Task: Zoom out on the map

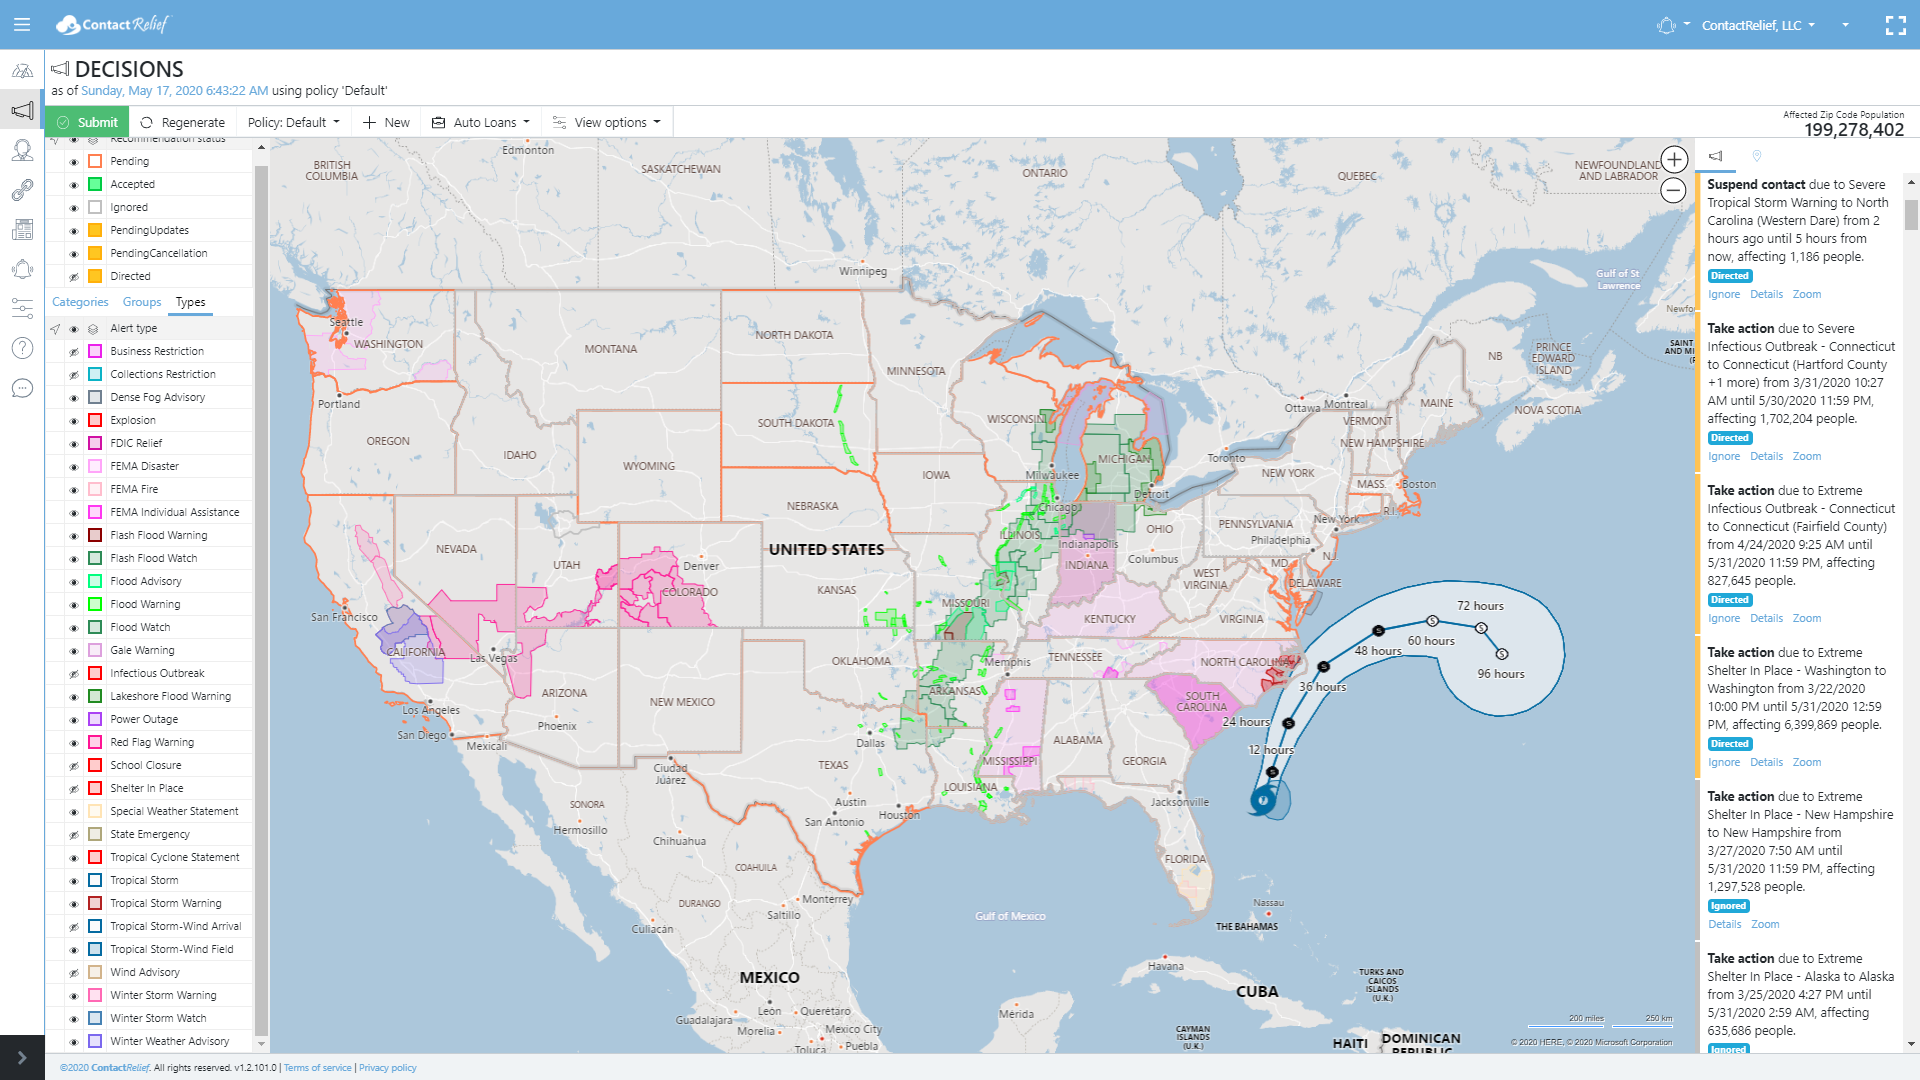Action: click(1674, 190)
